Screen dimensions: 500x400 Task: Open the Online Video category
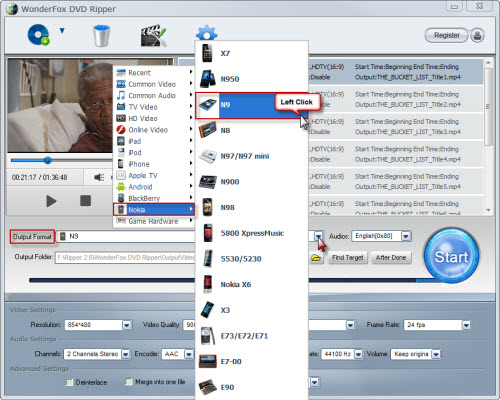point(154,130)
